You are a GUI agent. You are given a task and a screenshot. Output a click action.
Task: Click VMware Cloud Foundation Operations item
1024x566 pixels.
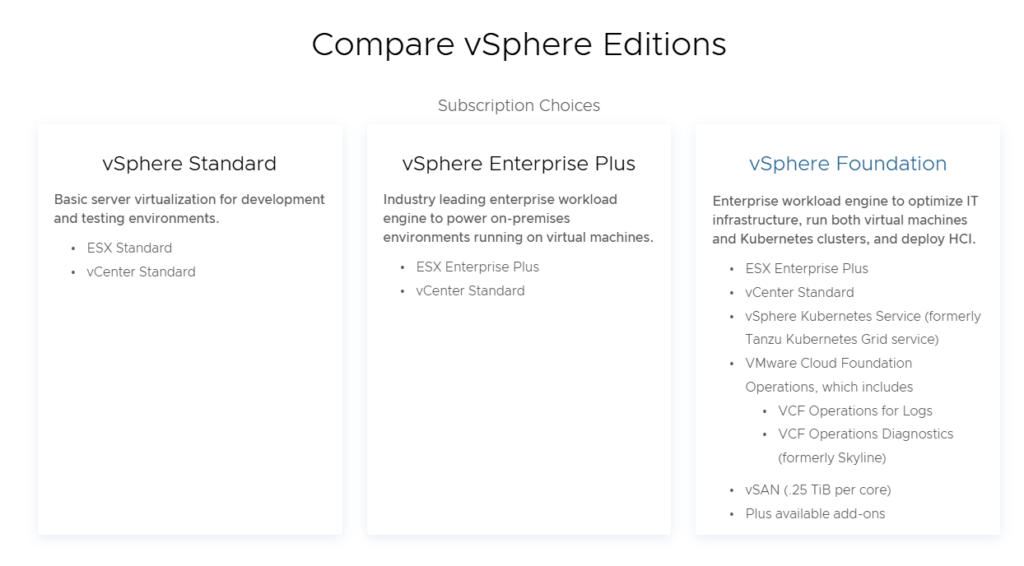point(829,375)
